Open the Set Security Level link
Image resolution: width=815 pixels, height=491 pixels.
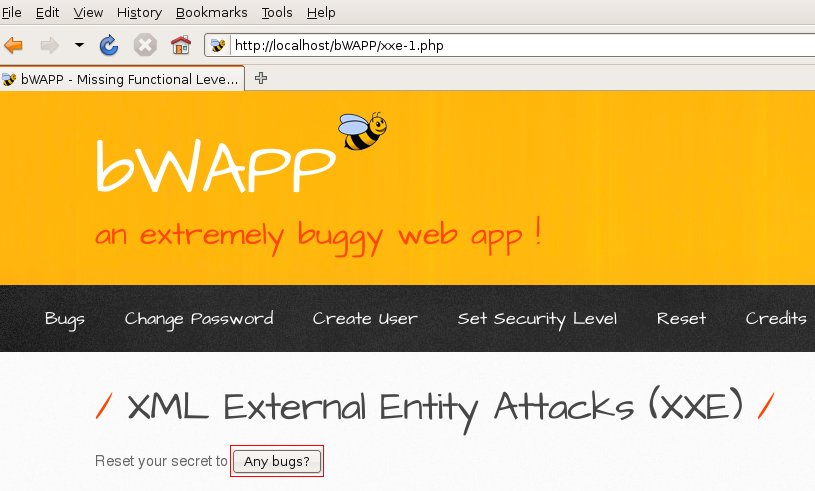click(x=537, y=319)
